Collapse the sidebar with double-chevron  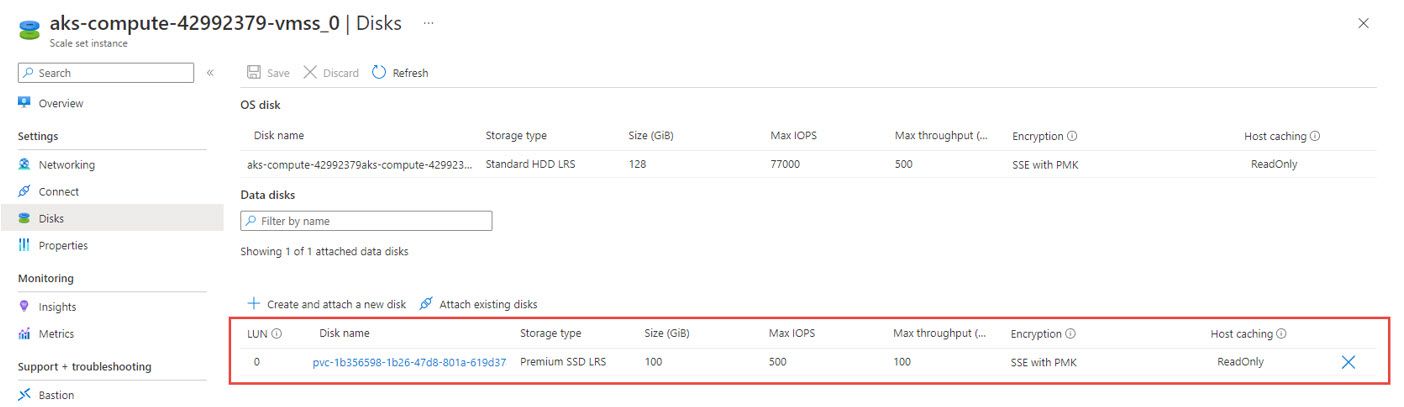coord(210,73)
